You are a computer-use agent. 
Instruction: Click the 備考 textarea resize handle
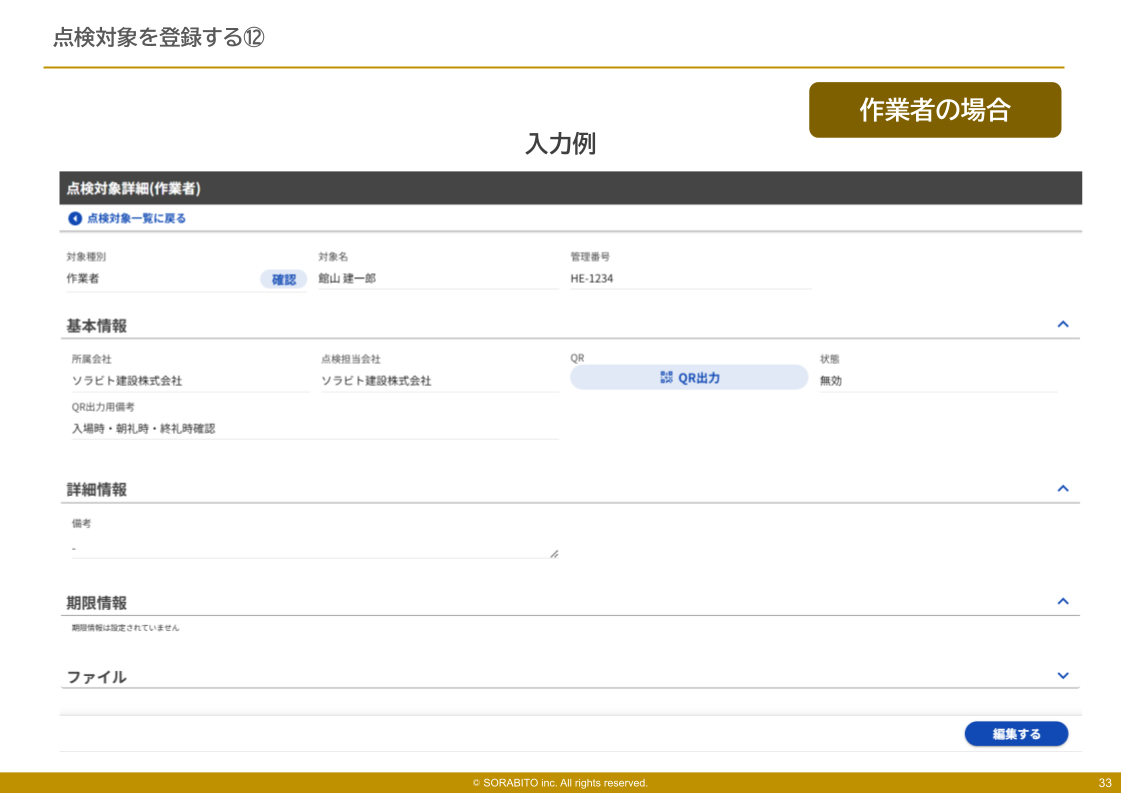[x=554, y=553]
